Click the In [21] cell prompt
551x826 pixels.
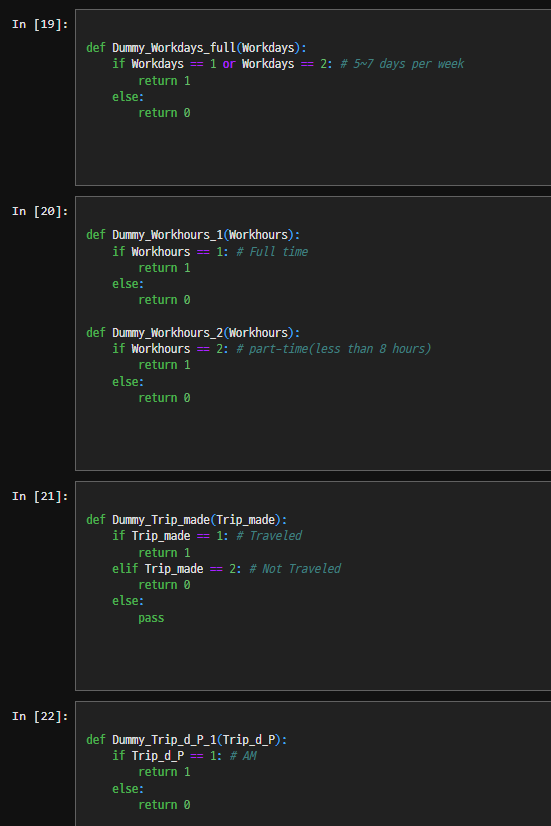click(x=40, y=496)
